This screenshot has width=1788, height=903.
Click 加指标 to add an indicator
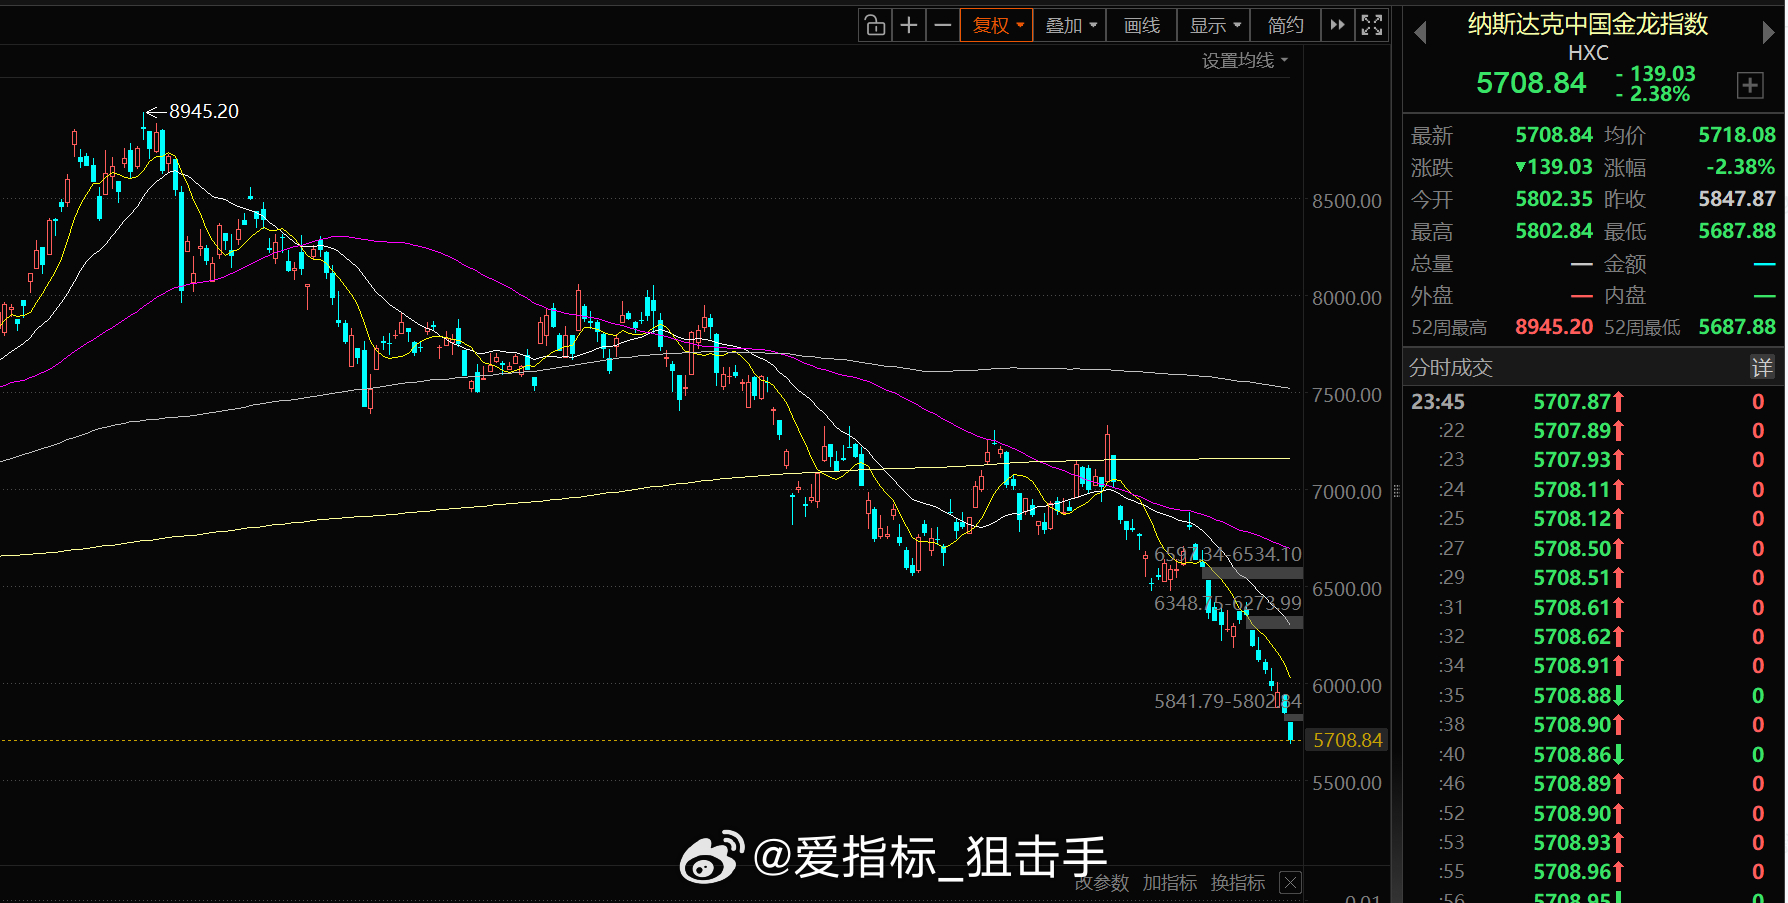coord(1170,883)
